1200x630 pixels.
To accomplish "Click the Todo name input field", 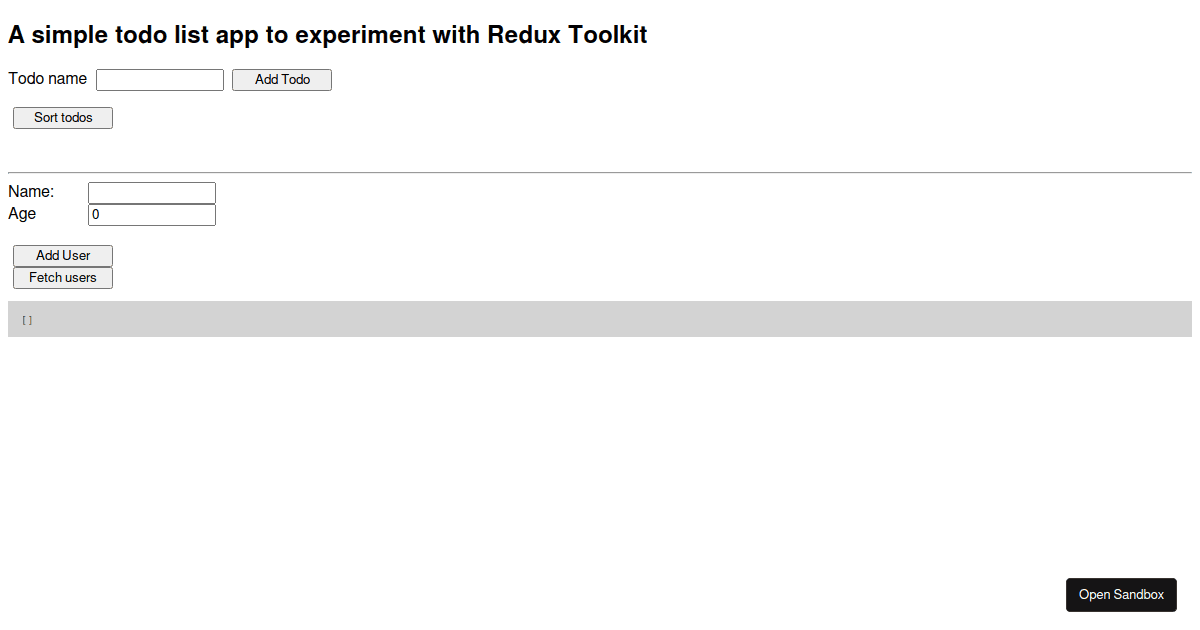I will coord(160,80).
